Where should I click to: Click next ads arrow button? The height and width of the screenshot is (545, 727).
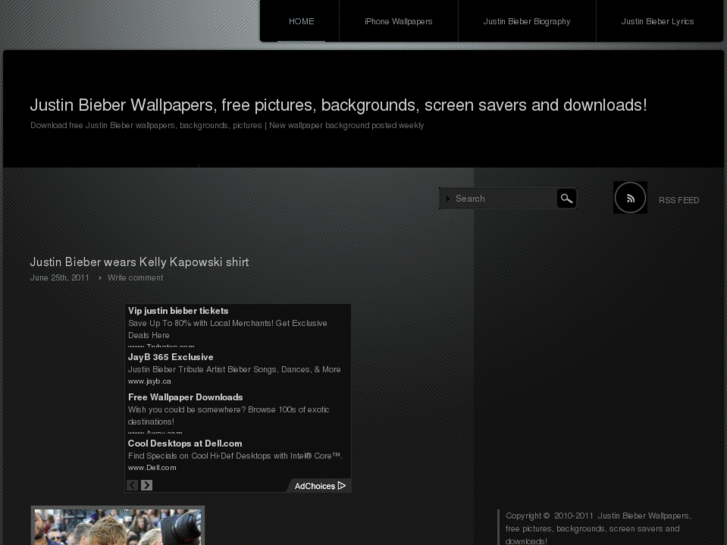pyautogui.click(x=147, y=485)
